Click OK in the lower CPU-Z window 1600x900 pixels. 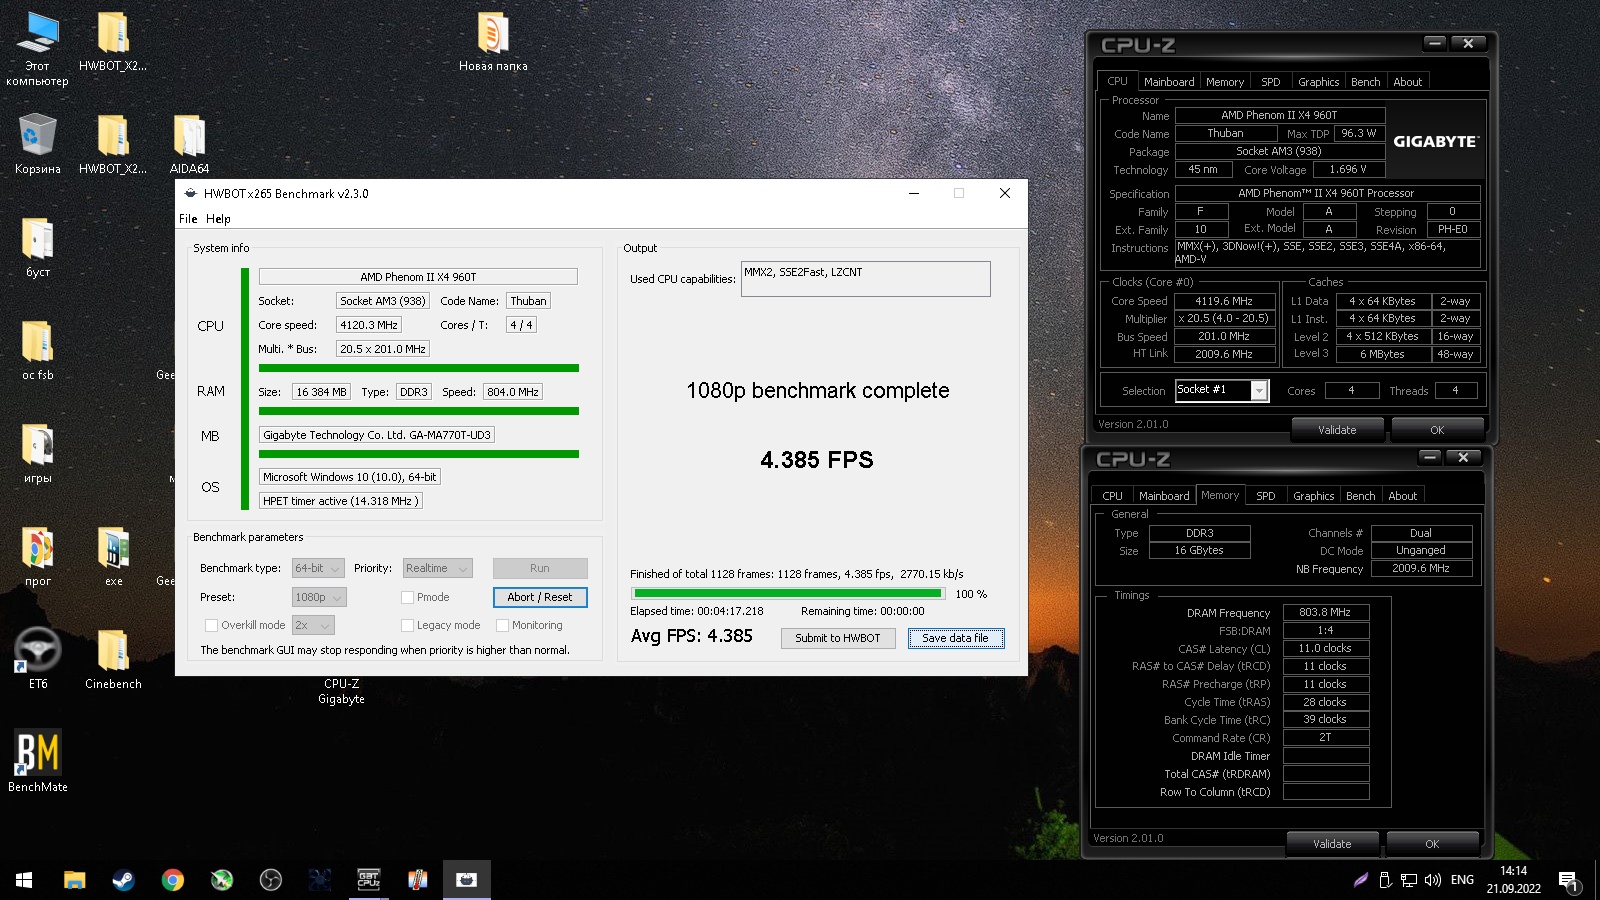pyautogui.click(x=1432, y=844)
